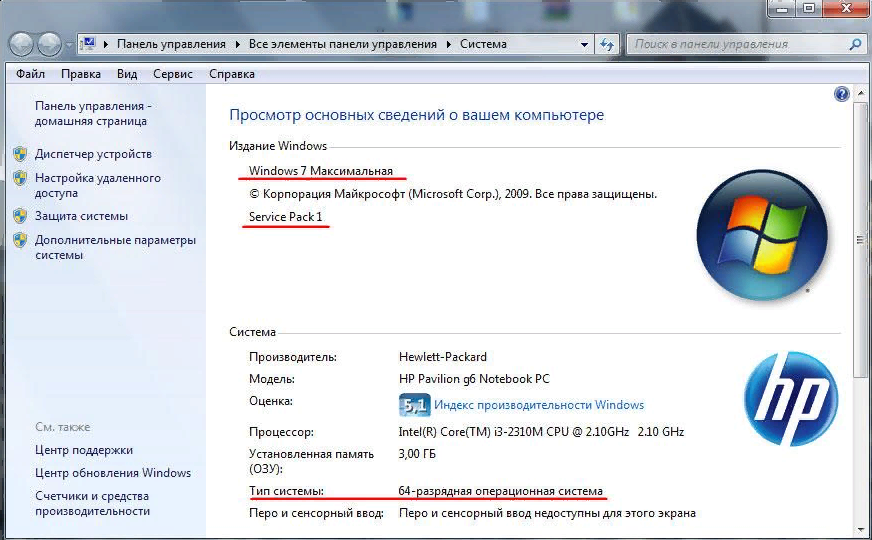This screenshot has width=872, height=540.
Task: Click the HP manufacturer logo
Action: (x=790, y=399)
